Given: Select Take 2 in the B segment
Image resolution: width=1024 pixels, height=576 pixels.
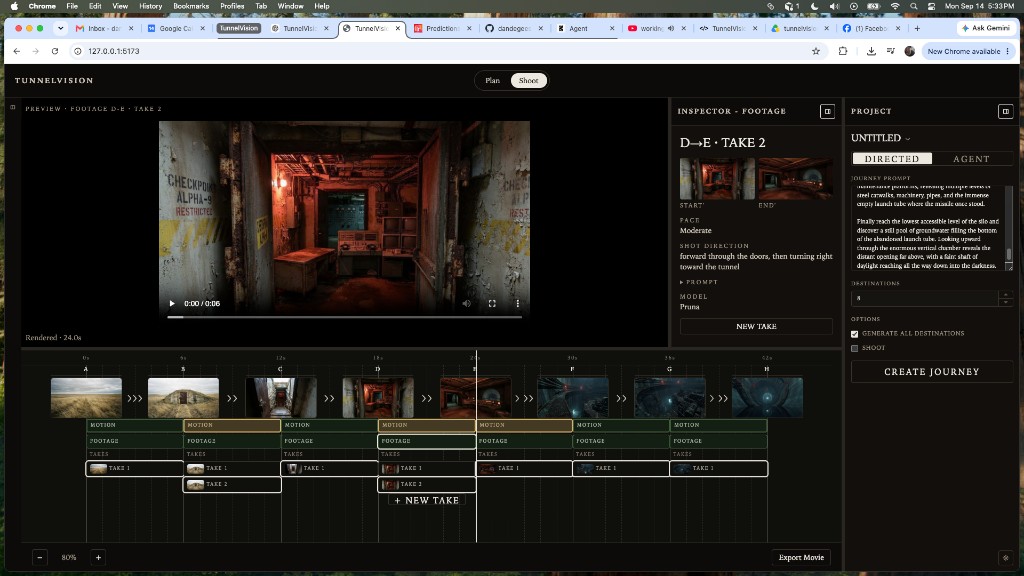Looking at the screenshot, I should click(x=232, y=485).
